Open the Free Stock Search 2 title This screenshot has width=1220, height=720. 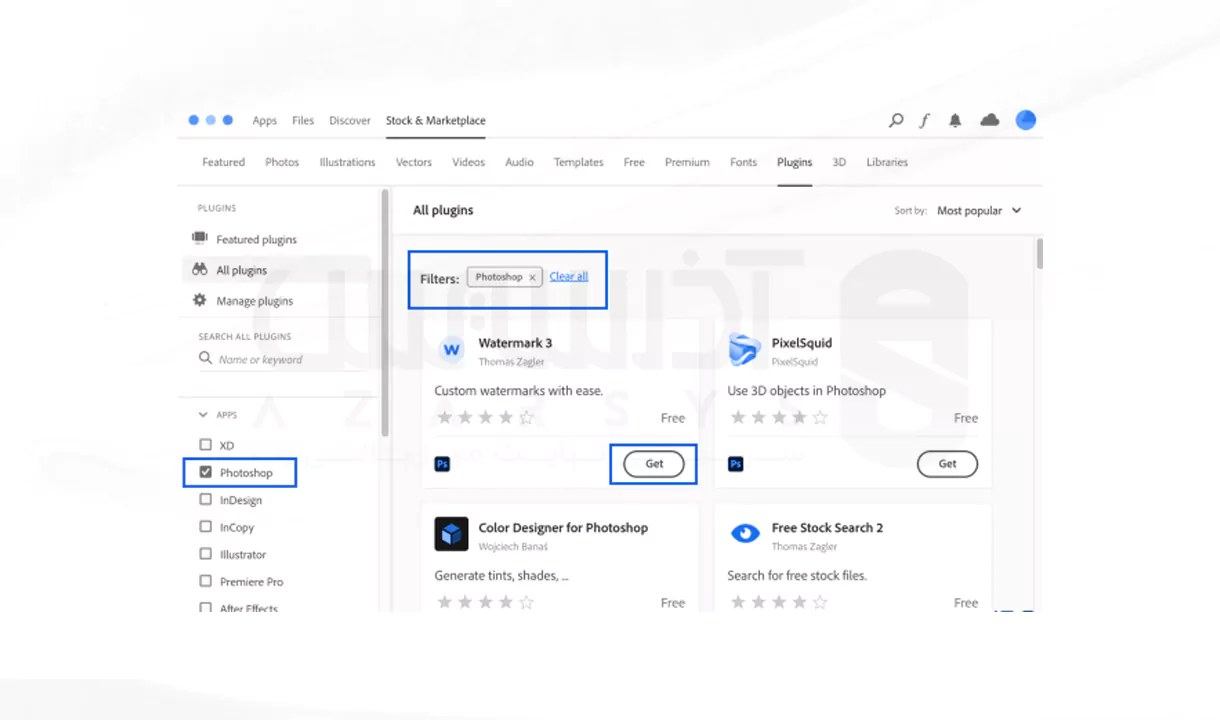pyautogui.click(x=827, y=528)
